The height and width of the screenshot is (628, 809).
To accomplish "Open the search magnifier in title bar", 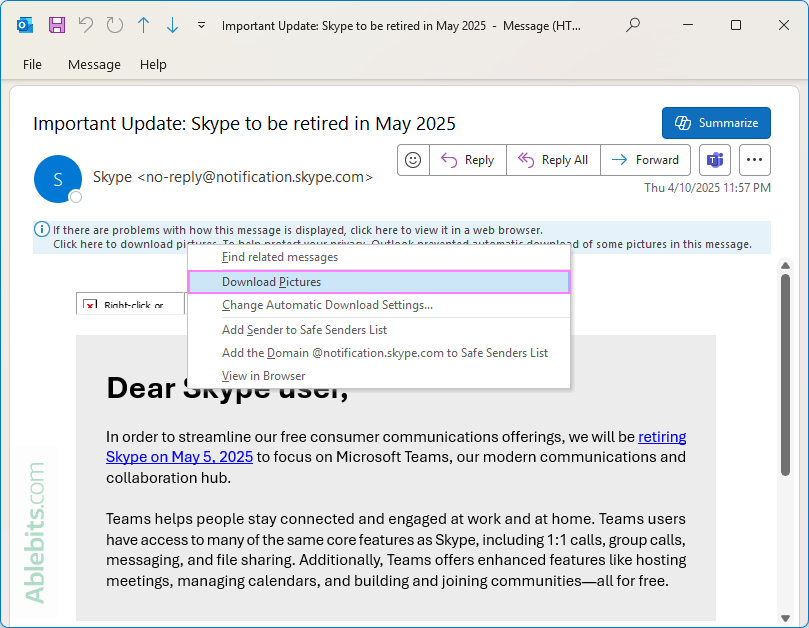I will click(x=633, y=25).
